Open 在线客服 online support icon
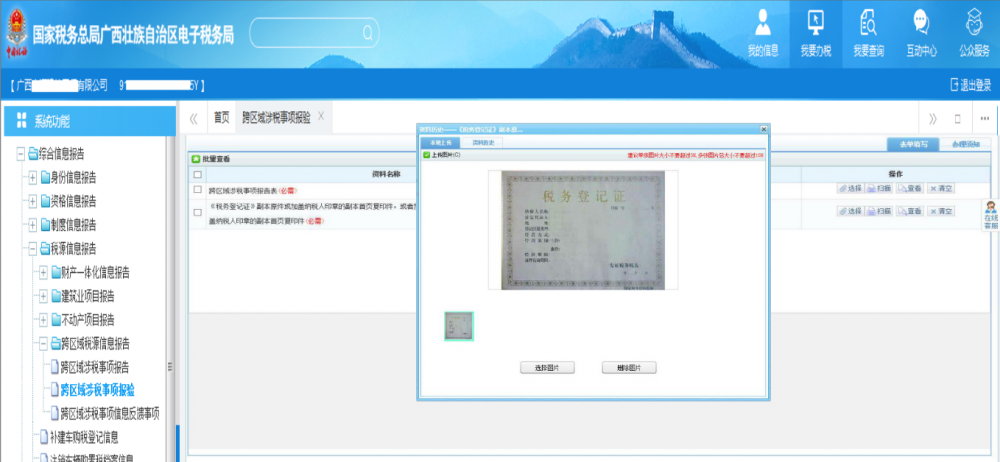 click(x=990, y=216)
